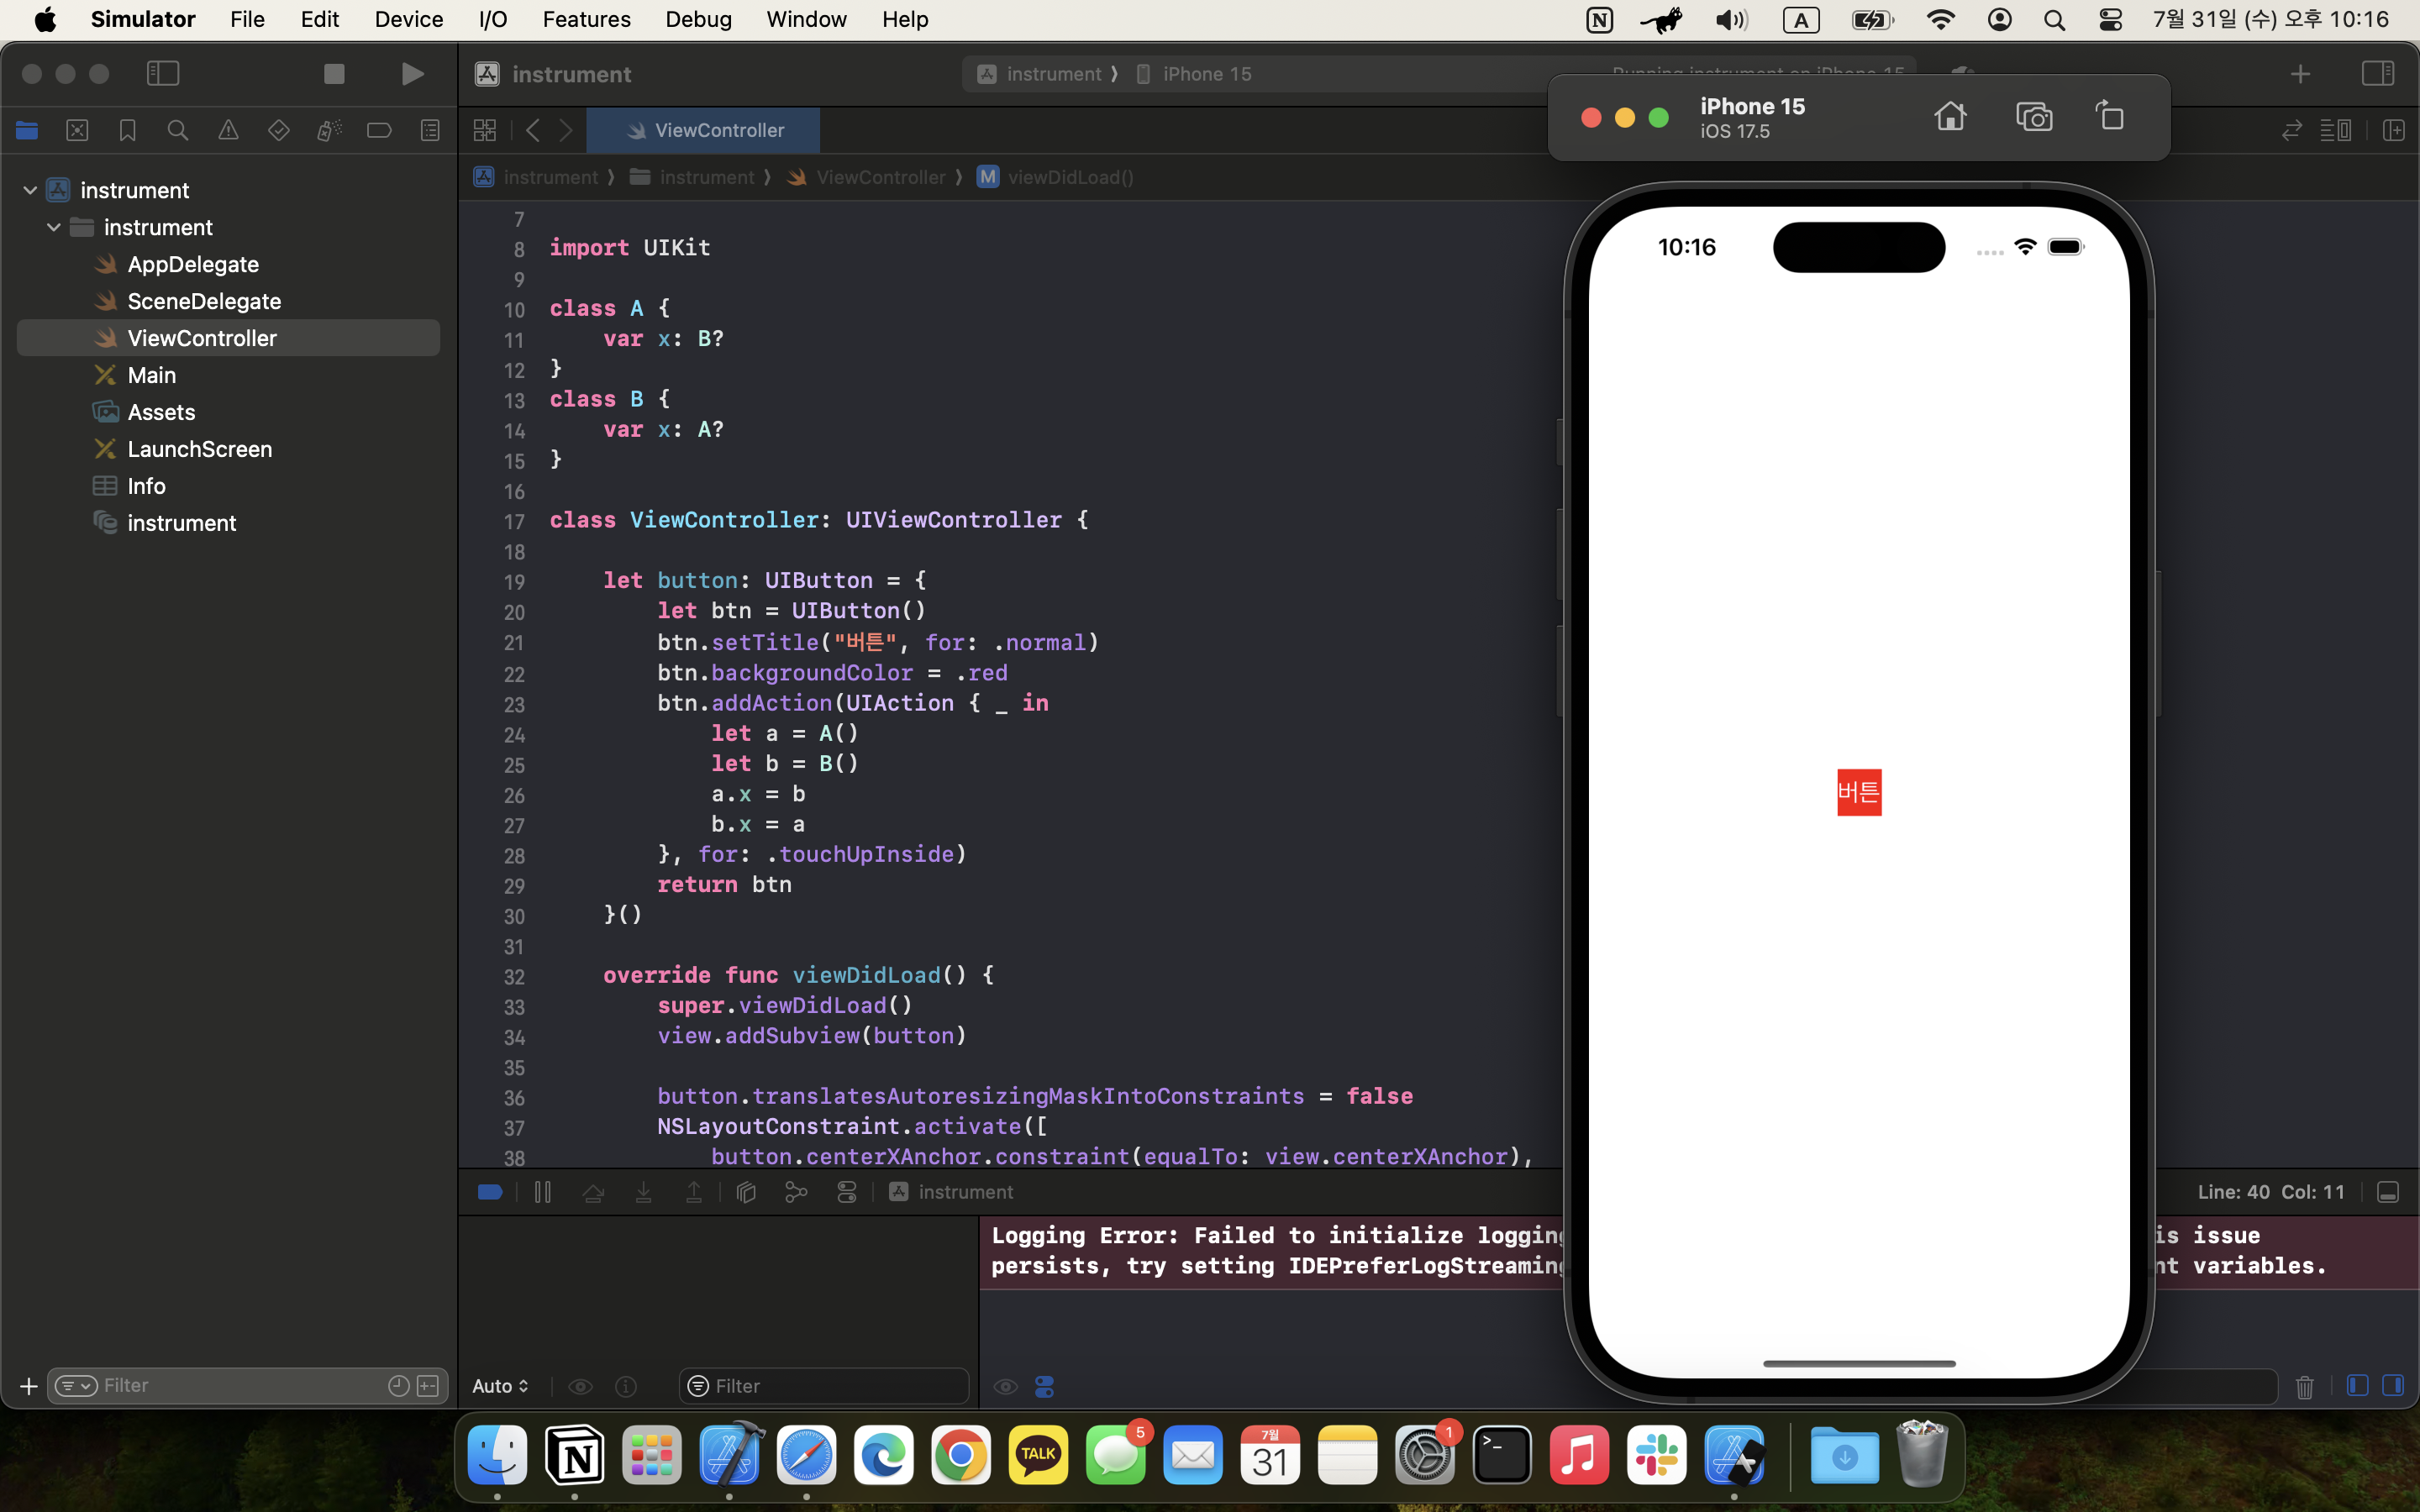
Task: Open the Breakpoint navigator icon
Action: coord(379,130)
